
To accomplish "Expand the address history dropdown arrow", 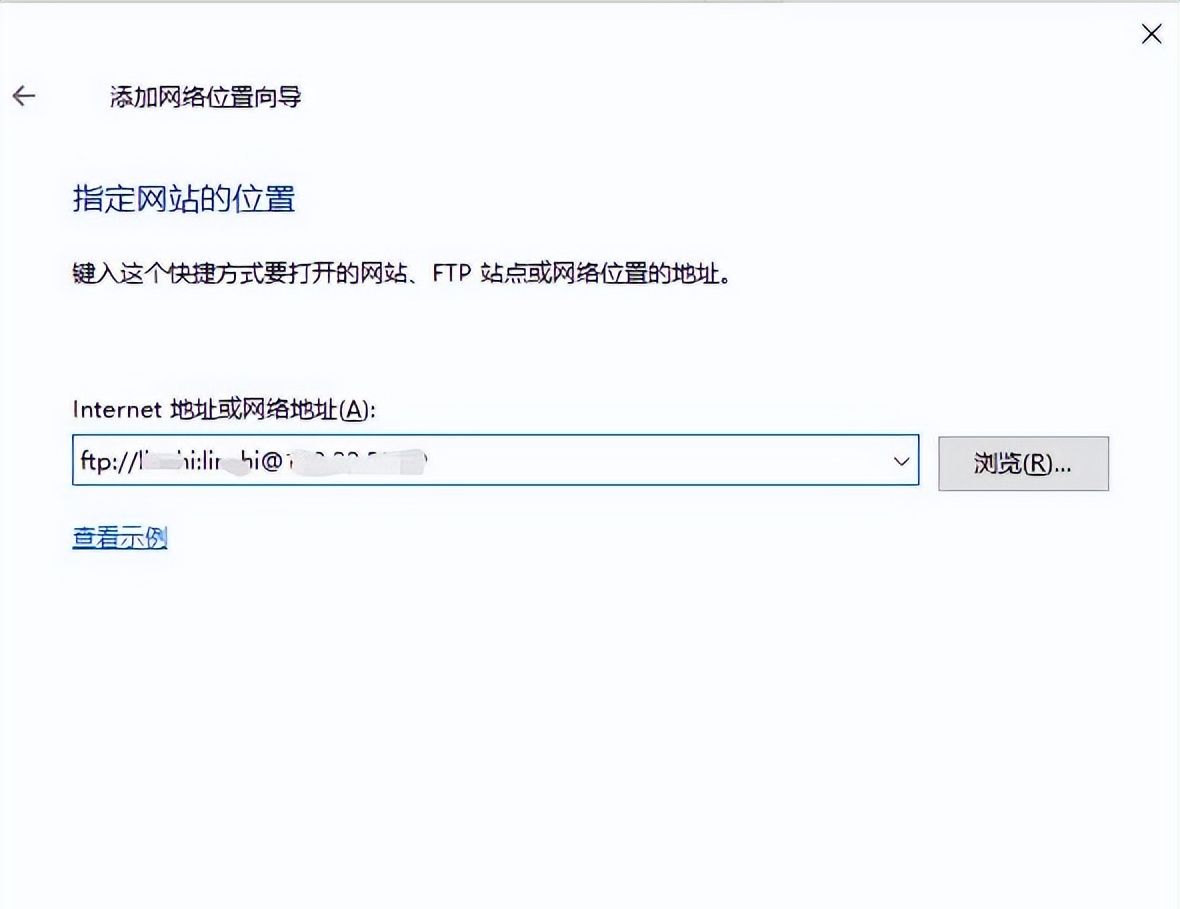I will [900, 462].
